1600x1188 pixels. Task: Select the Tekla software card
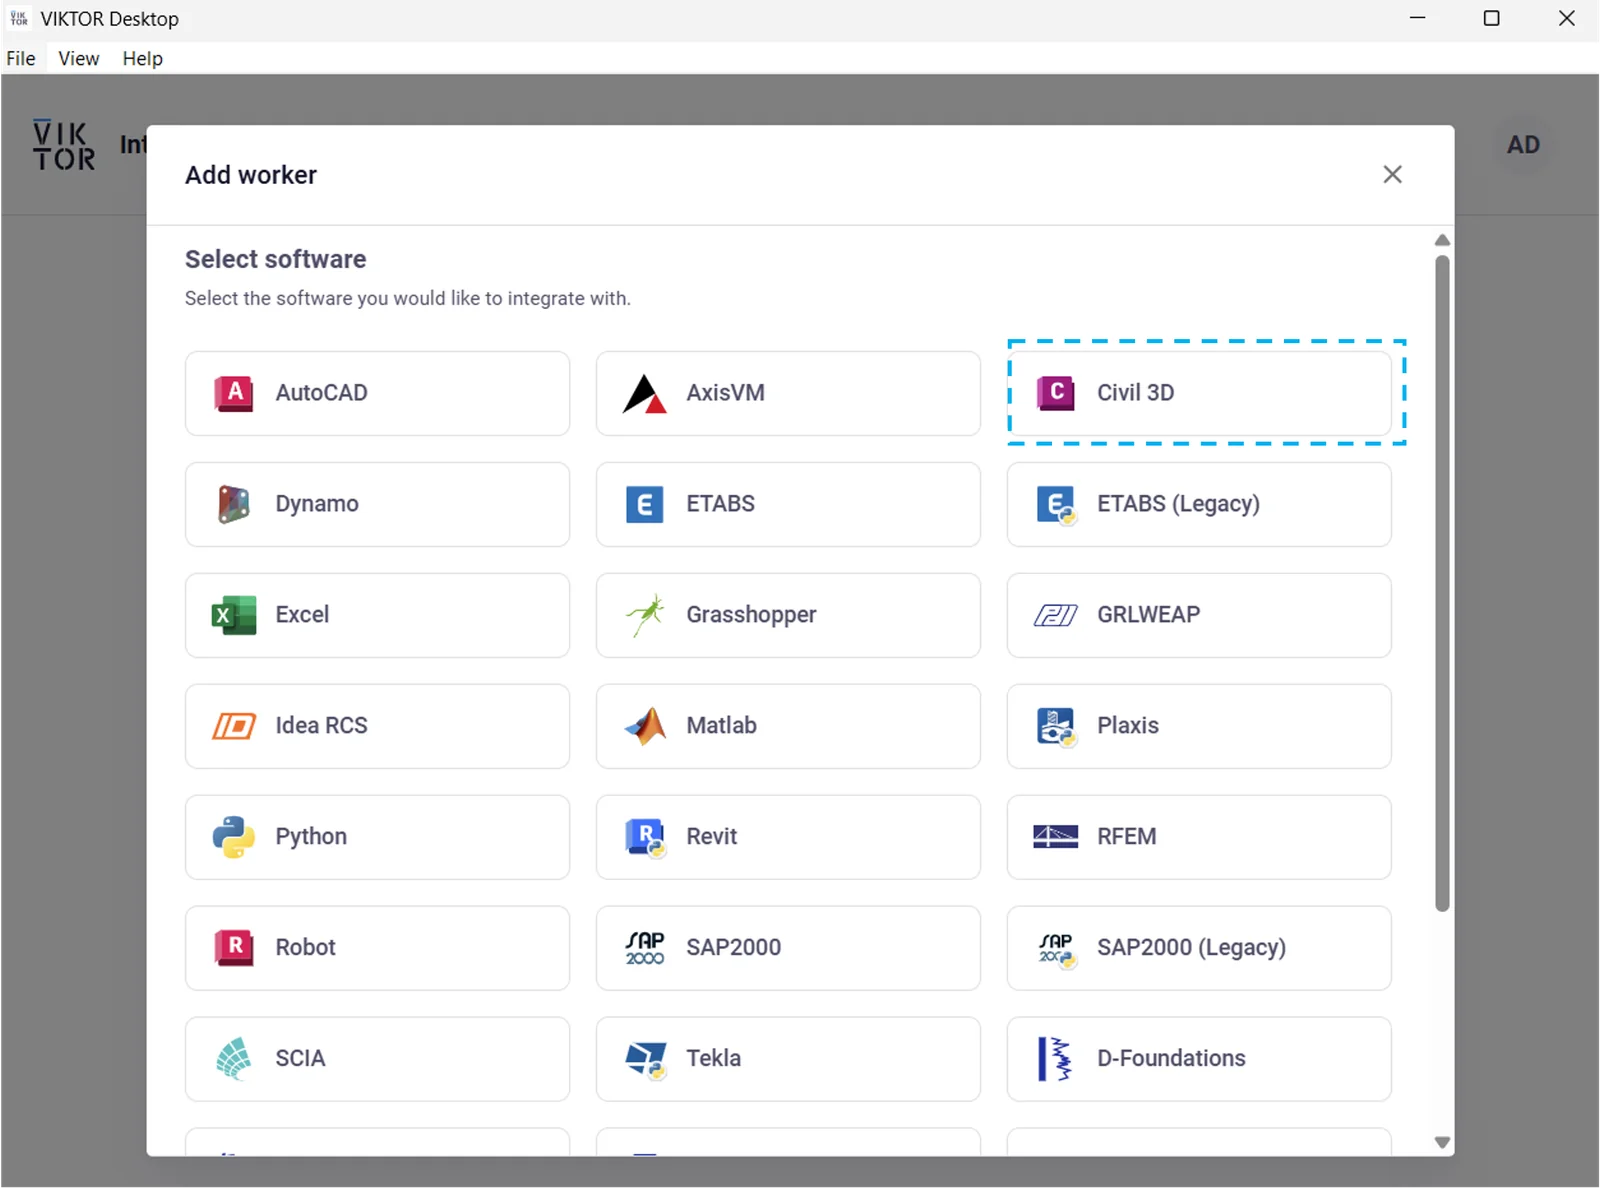pos(788,1059)
